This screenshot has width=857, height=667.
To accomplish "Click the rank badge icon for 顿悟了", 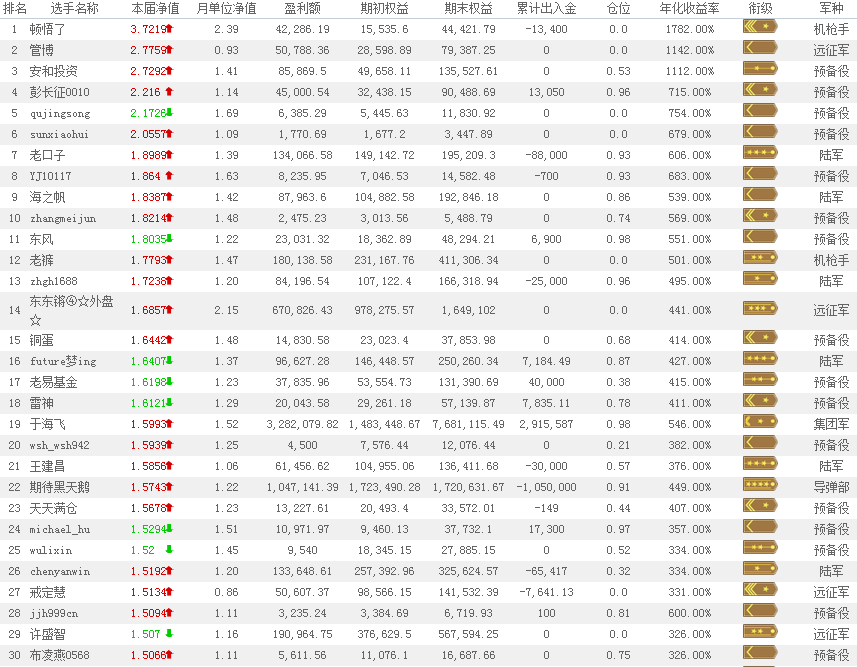I will [760, 27].
